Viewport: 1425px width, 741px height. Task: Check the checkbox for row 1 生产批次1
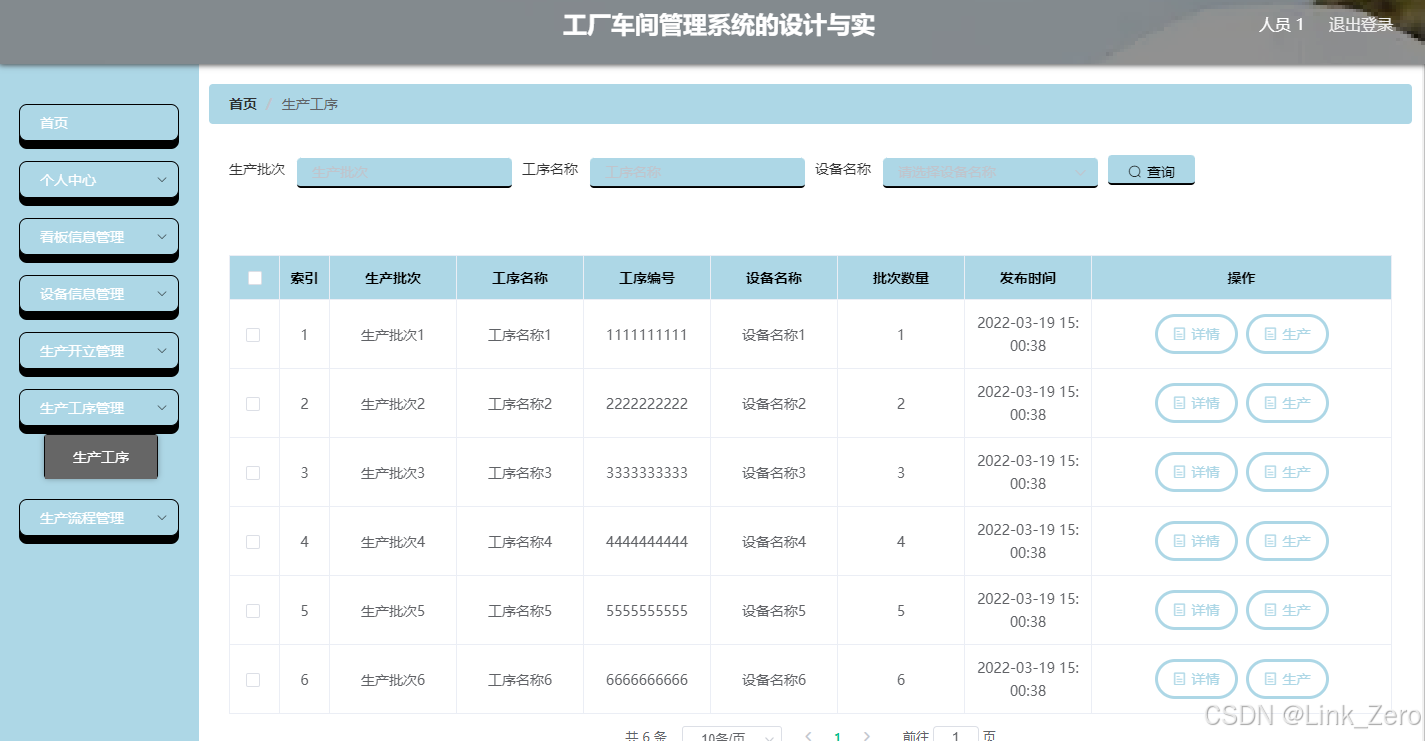253,334
